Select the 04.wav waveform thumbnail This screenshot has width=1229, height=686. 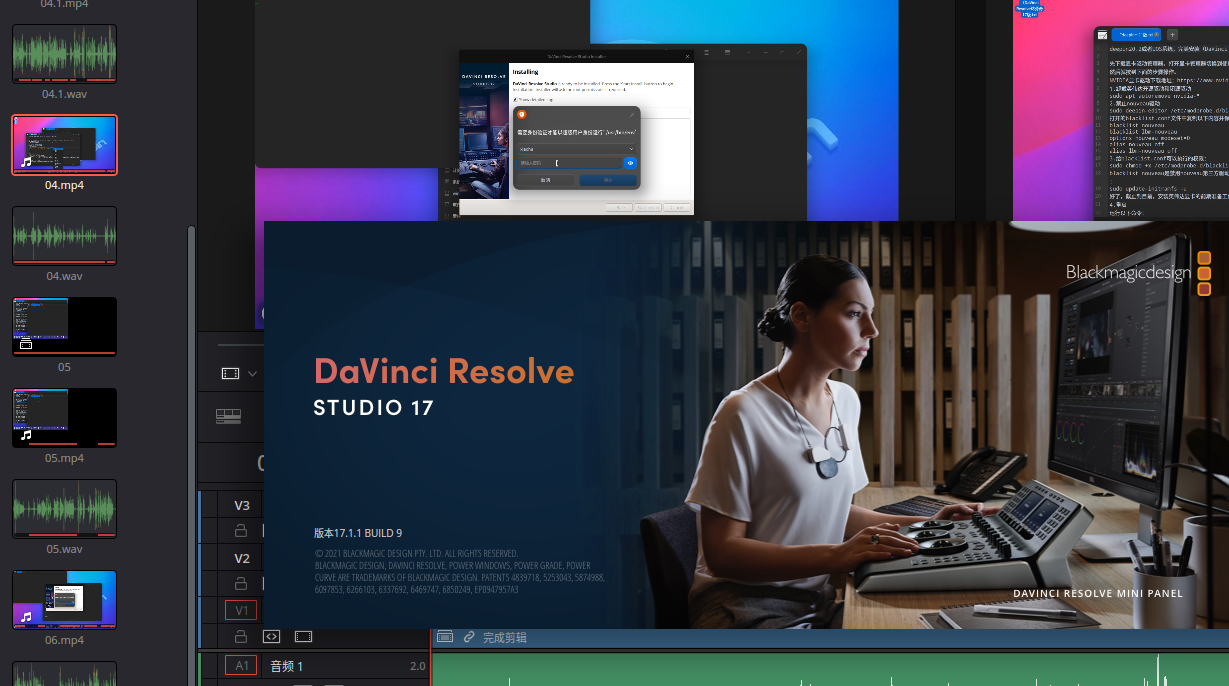click(64, 236)
